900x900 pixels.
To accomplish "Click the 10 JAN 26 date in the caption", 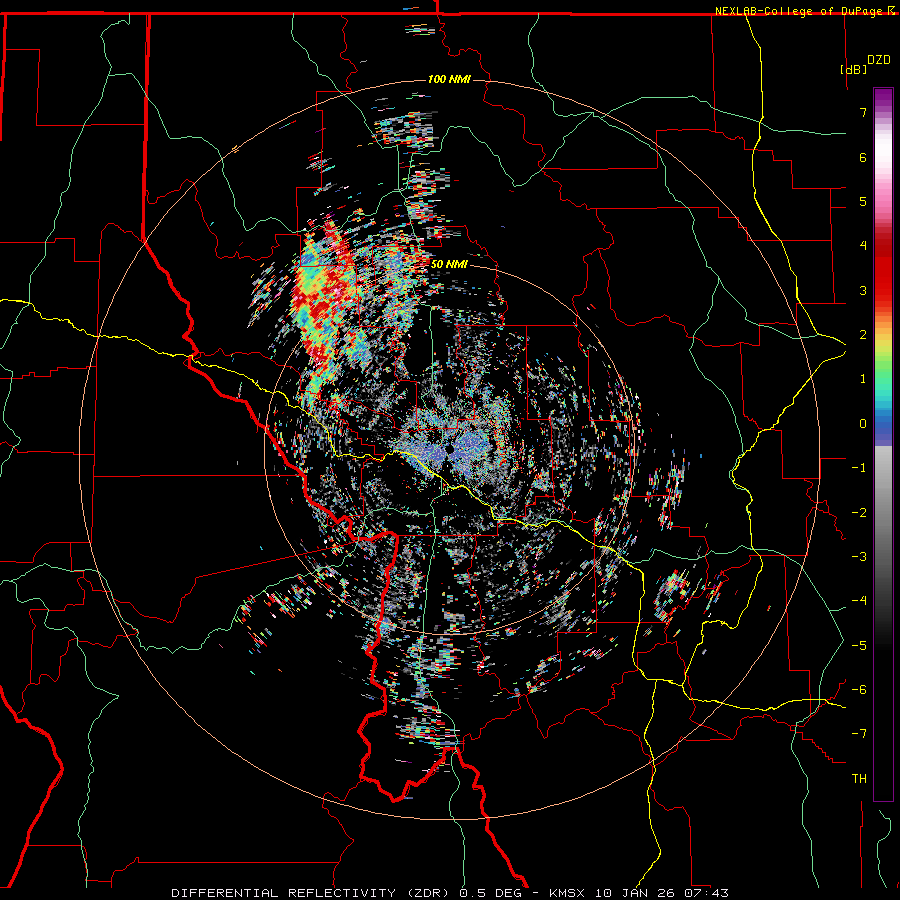I will (x=635, y=893).
